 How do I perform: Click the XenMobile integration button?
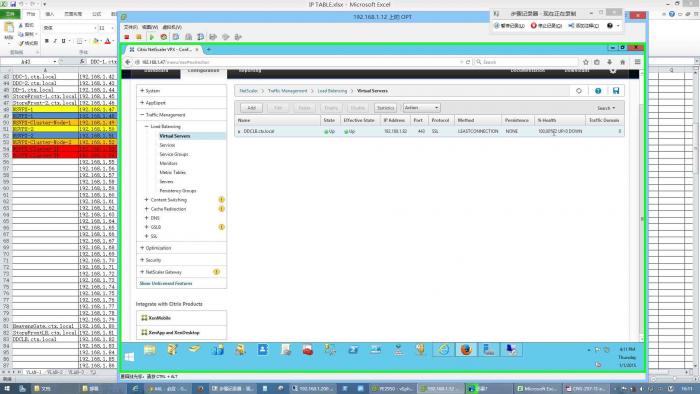click(181, 318)
